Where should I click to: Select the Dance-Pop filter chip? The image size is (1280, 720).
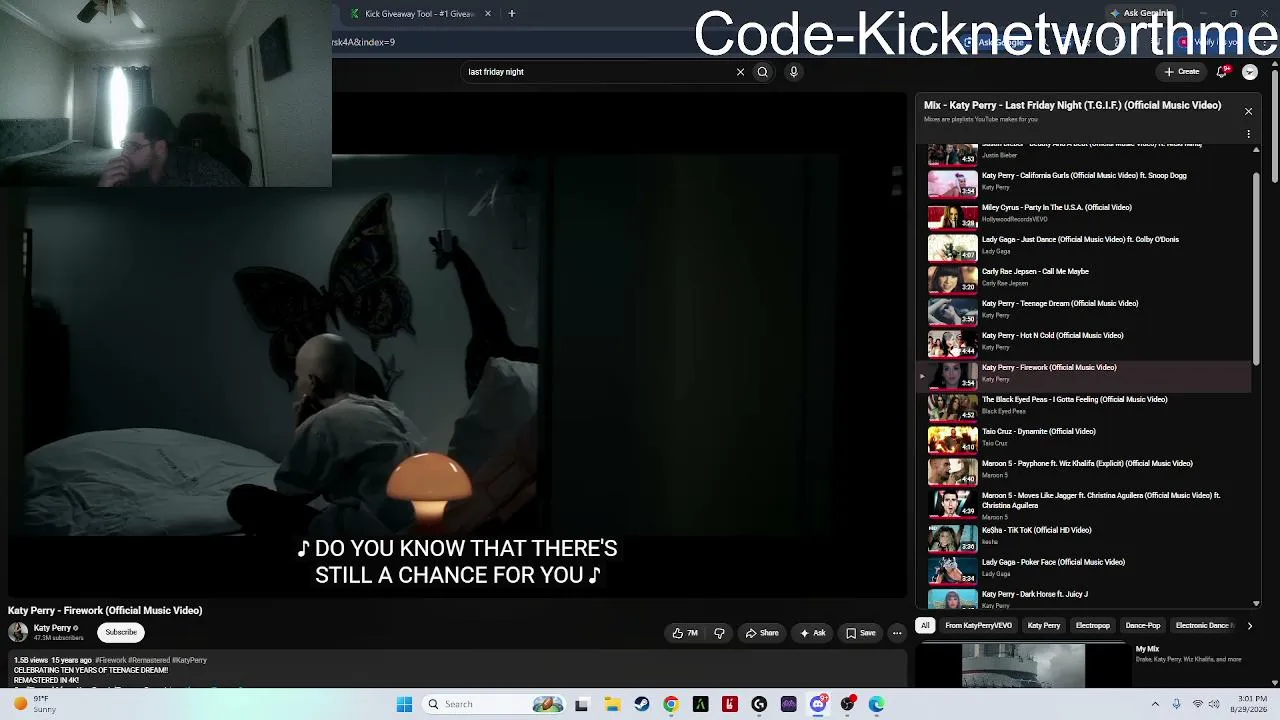tap(1143, 626)
